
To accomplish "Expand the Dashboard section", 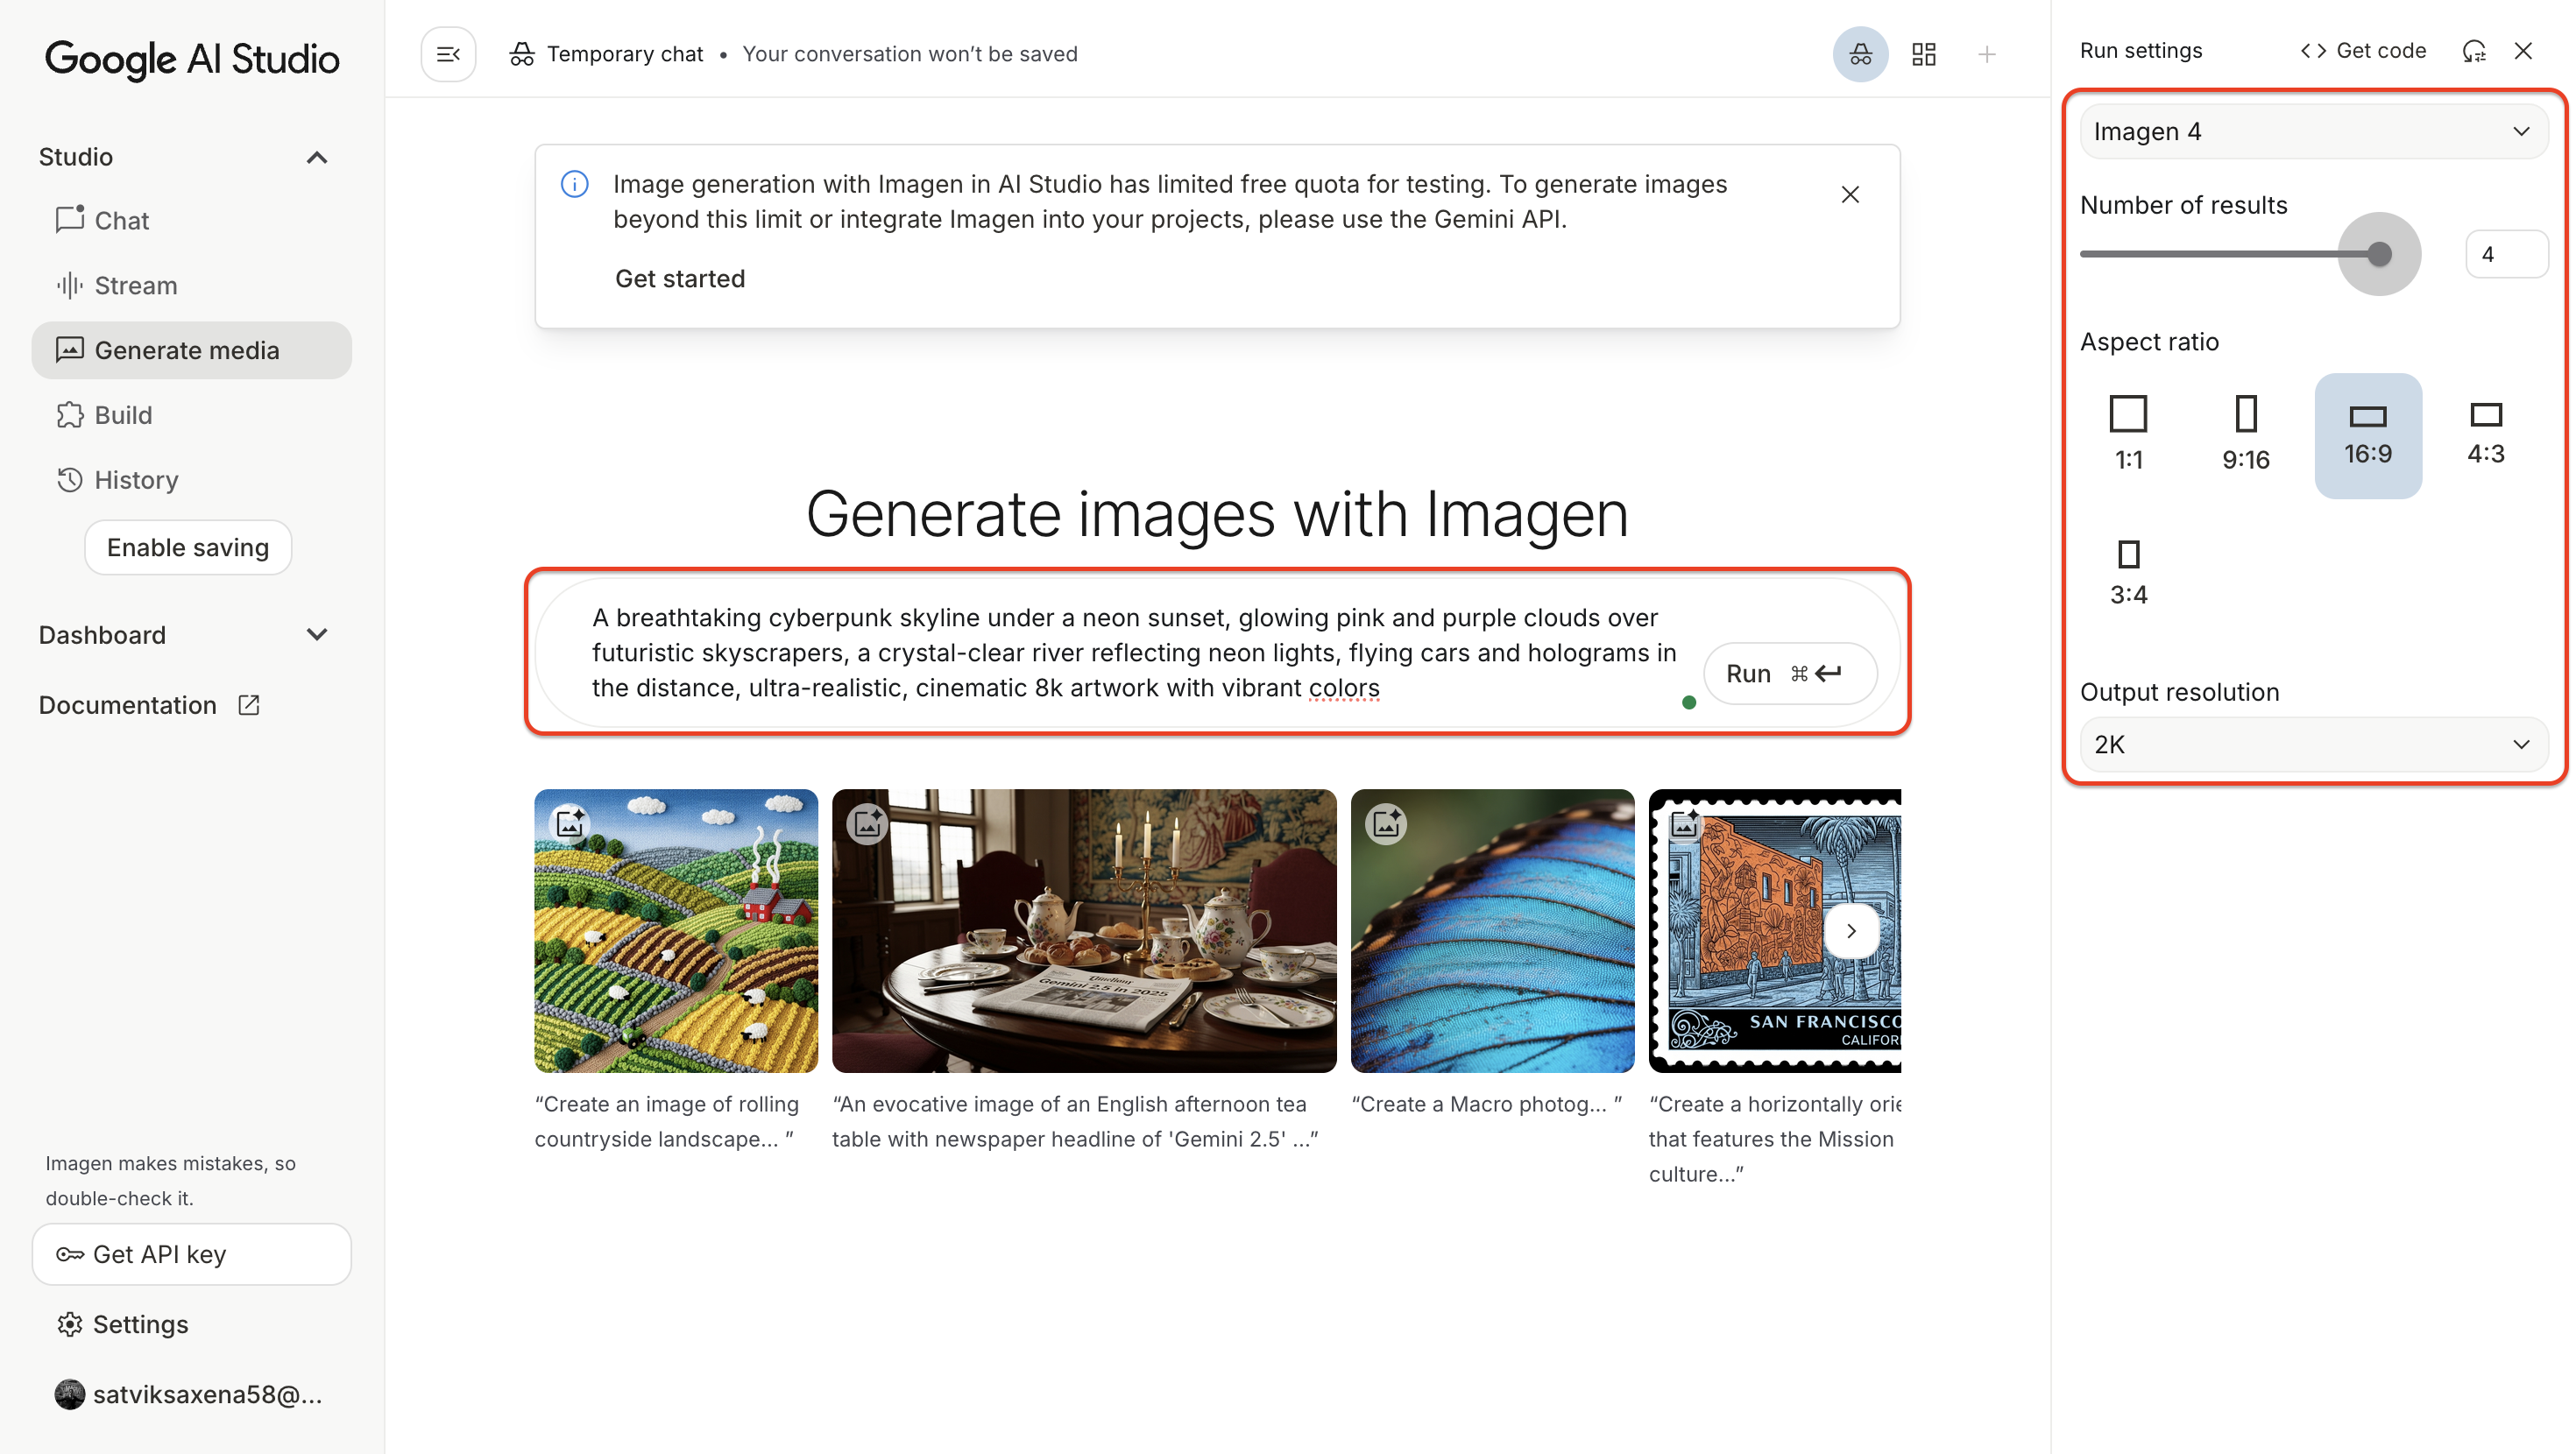I will coord(317,635).
